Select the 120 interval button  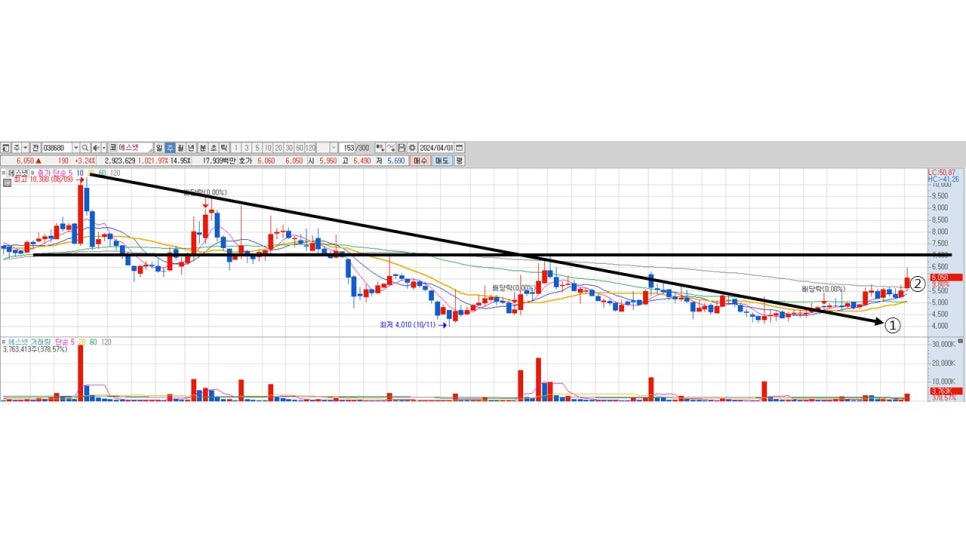coord(310,148)
